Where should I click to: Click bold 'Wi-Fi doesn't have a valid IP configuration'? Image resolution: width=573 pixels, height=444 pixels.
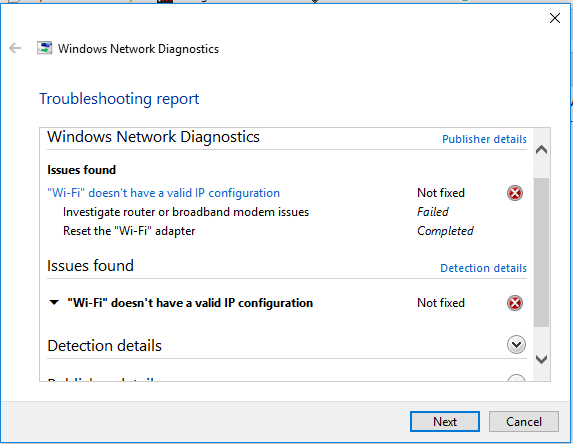point(190,303)
